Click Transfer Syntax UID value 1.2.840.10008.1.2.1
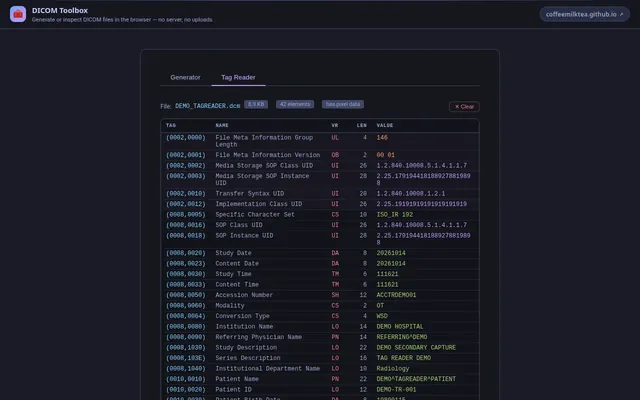This screenshot has width=640, height=400. (x=411, y=194)
